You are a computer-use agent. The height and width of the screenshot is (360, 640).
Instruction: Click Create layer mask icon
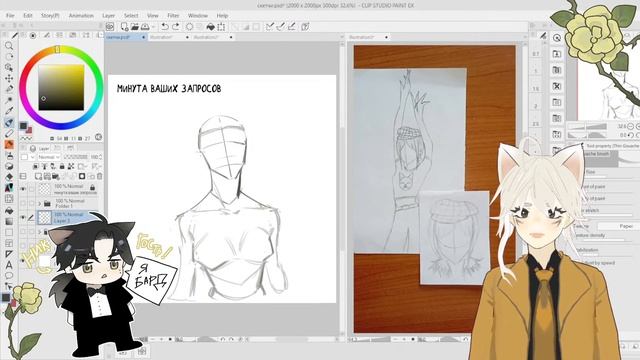coord(82,176)
